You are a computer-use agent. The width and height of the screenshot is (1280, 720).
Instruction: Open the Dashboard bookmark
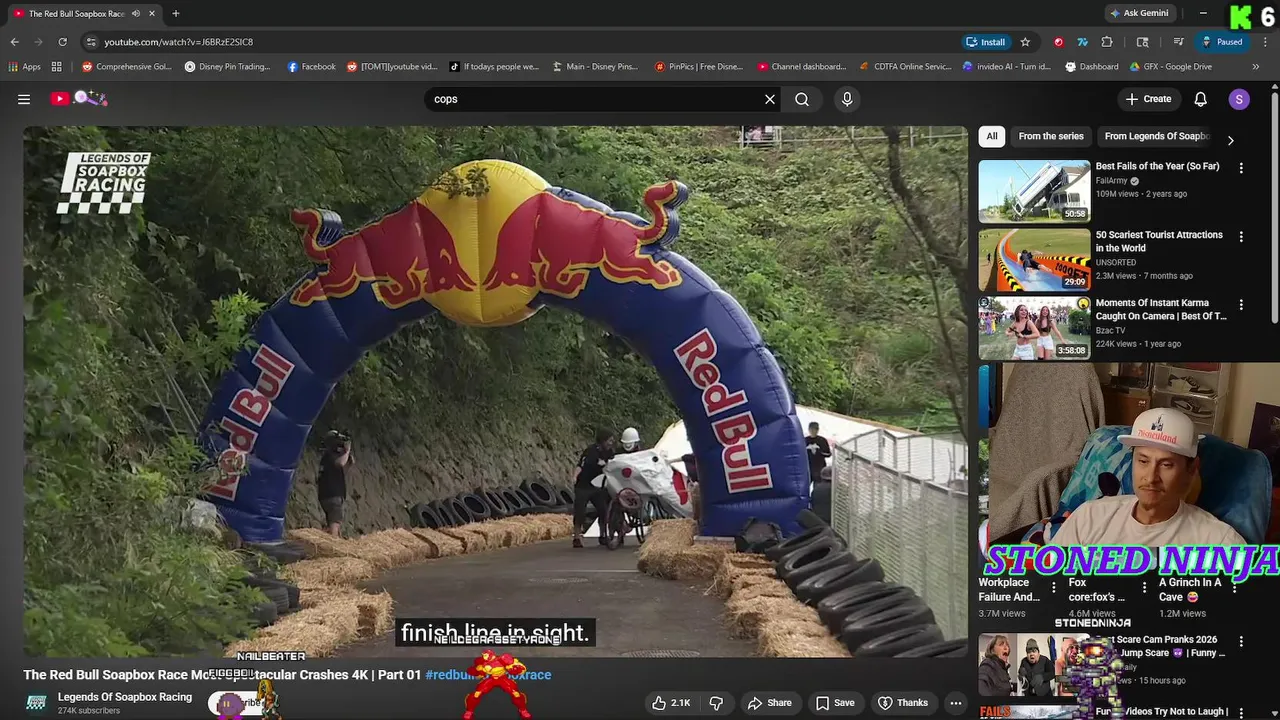(1091, 67)
